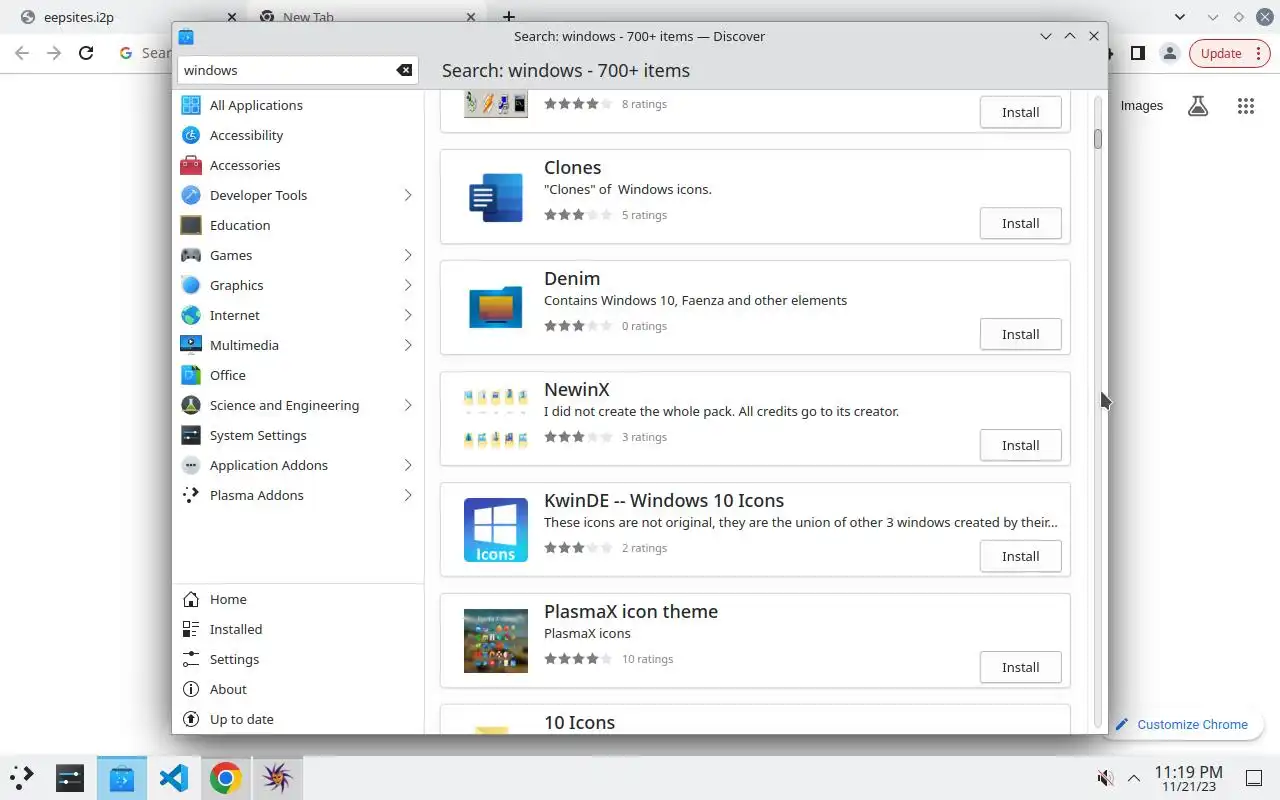Click the Plasma Addons icon
The image size is (1280, 800).
[x=191, y=495]
